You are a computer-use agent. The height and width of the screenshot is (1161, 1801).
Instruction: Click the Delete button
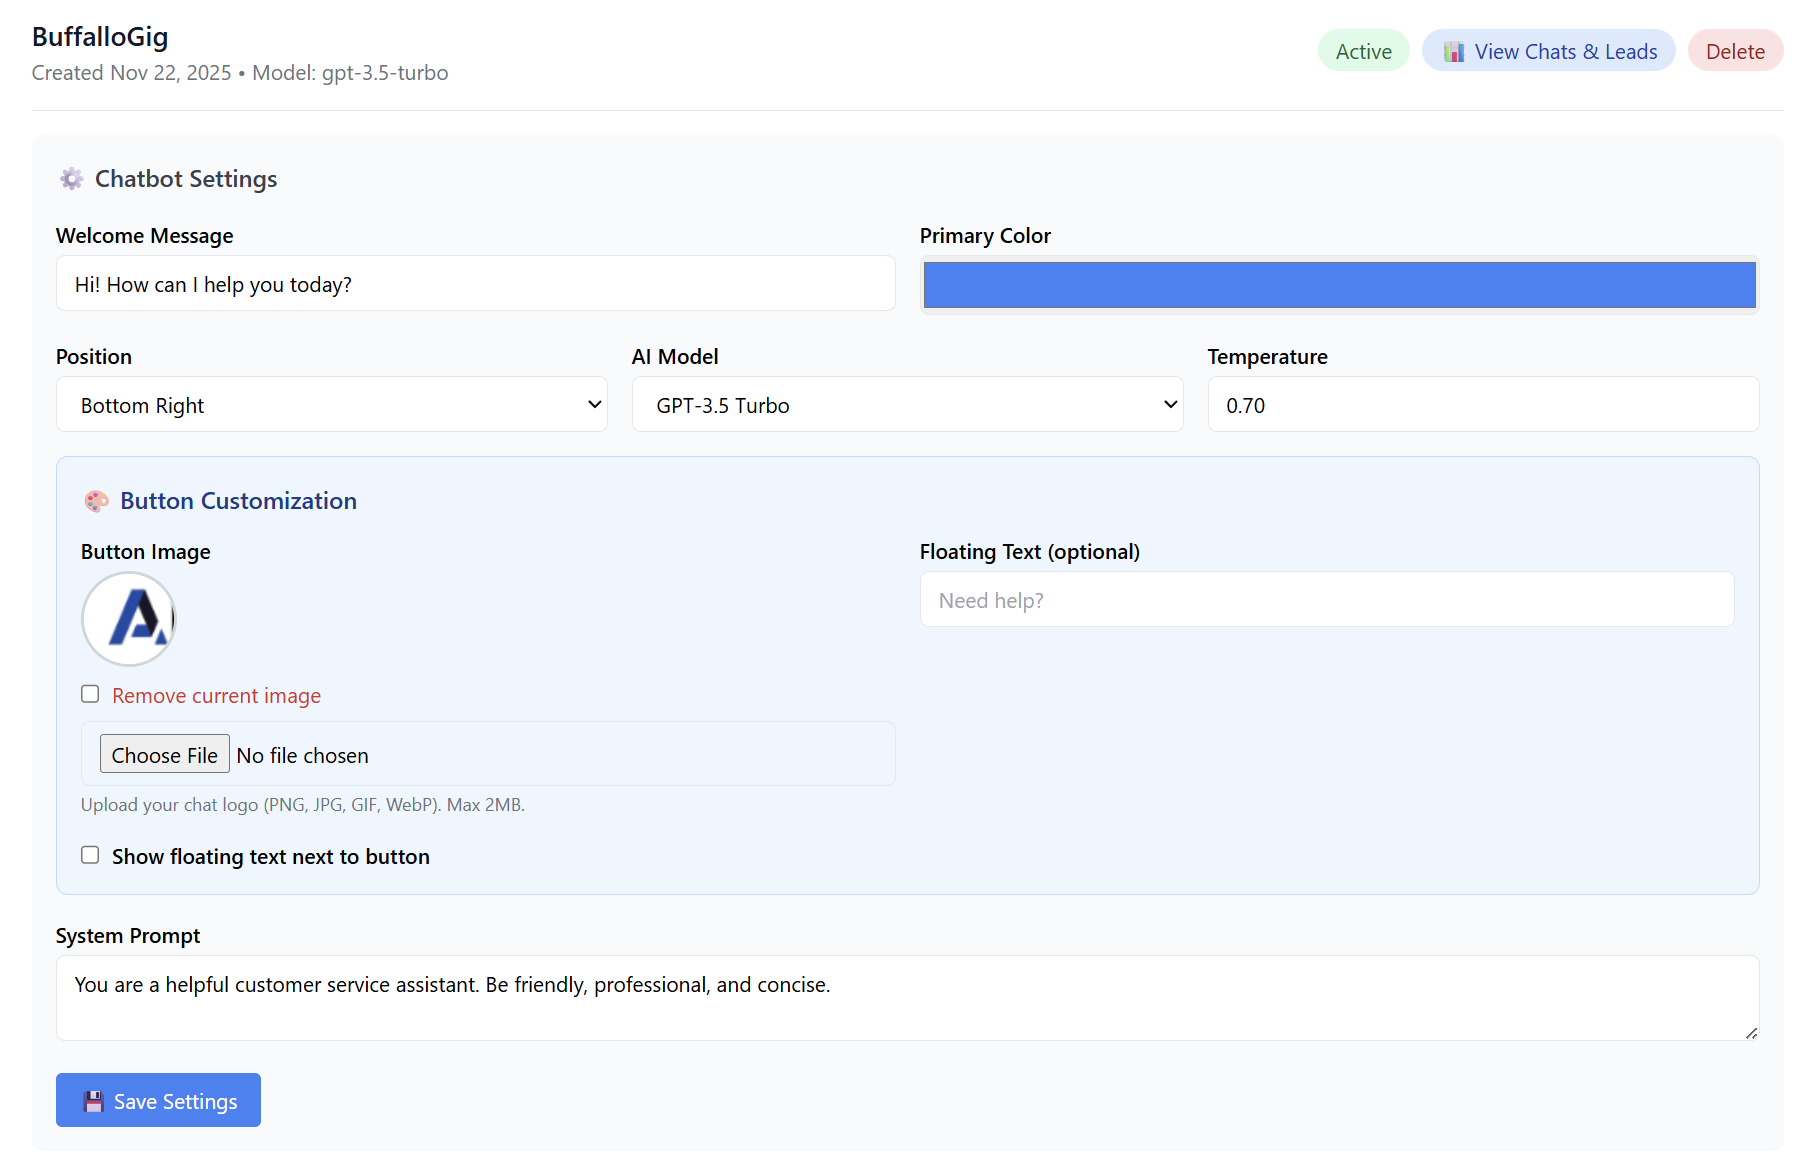click(1734, 52)
